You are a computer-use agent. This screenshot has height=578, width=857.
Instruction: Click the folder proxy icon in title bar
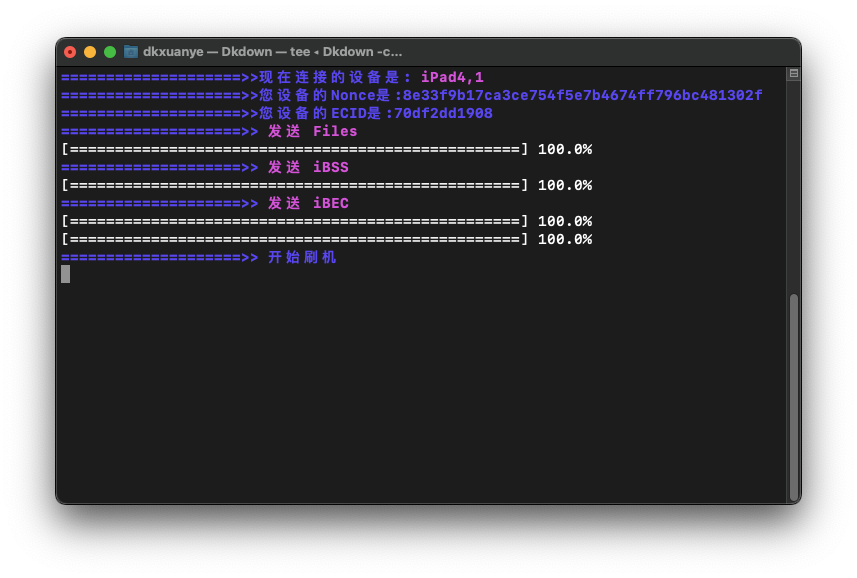tap(131, 52)
